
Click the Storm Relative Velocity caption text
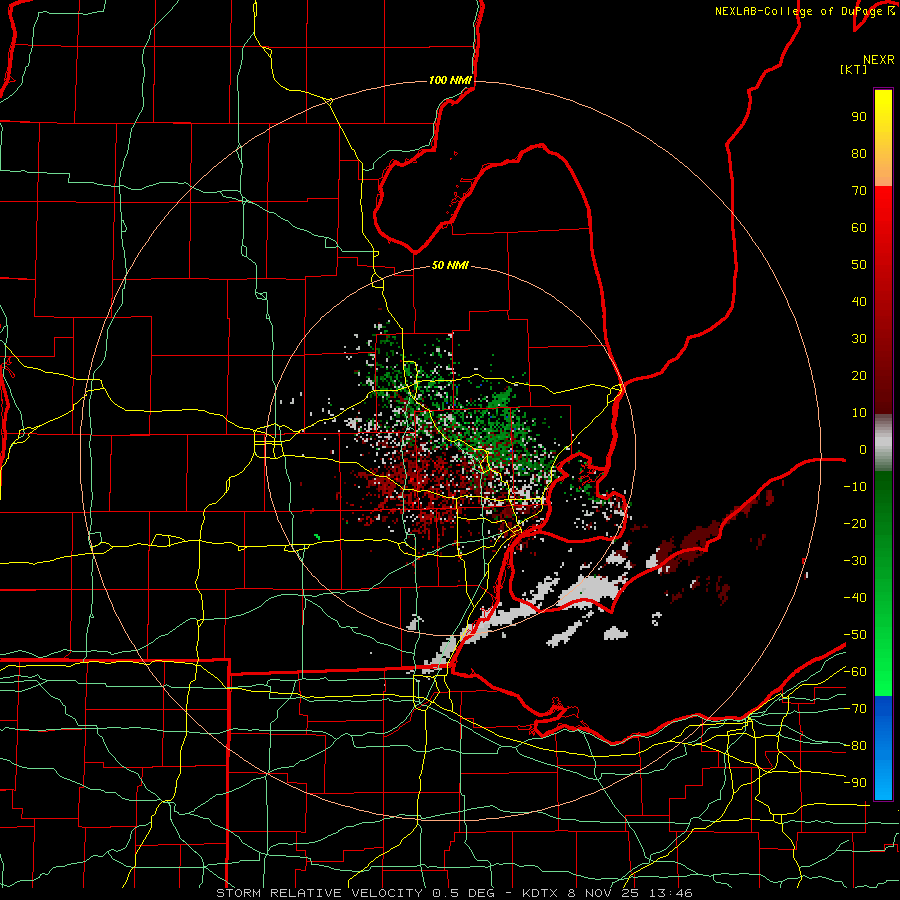455,893
